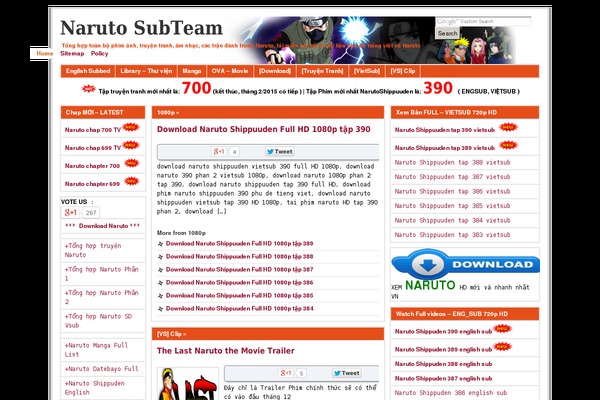This screenshot has height=400, width=600.
Task: Open Naruto Shippuden 389 english sub link
Action: [443, 349]
